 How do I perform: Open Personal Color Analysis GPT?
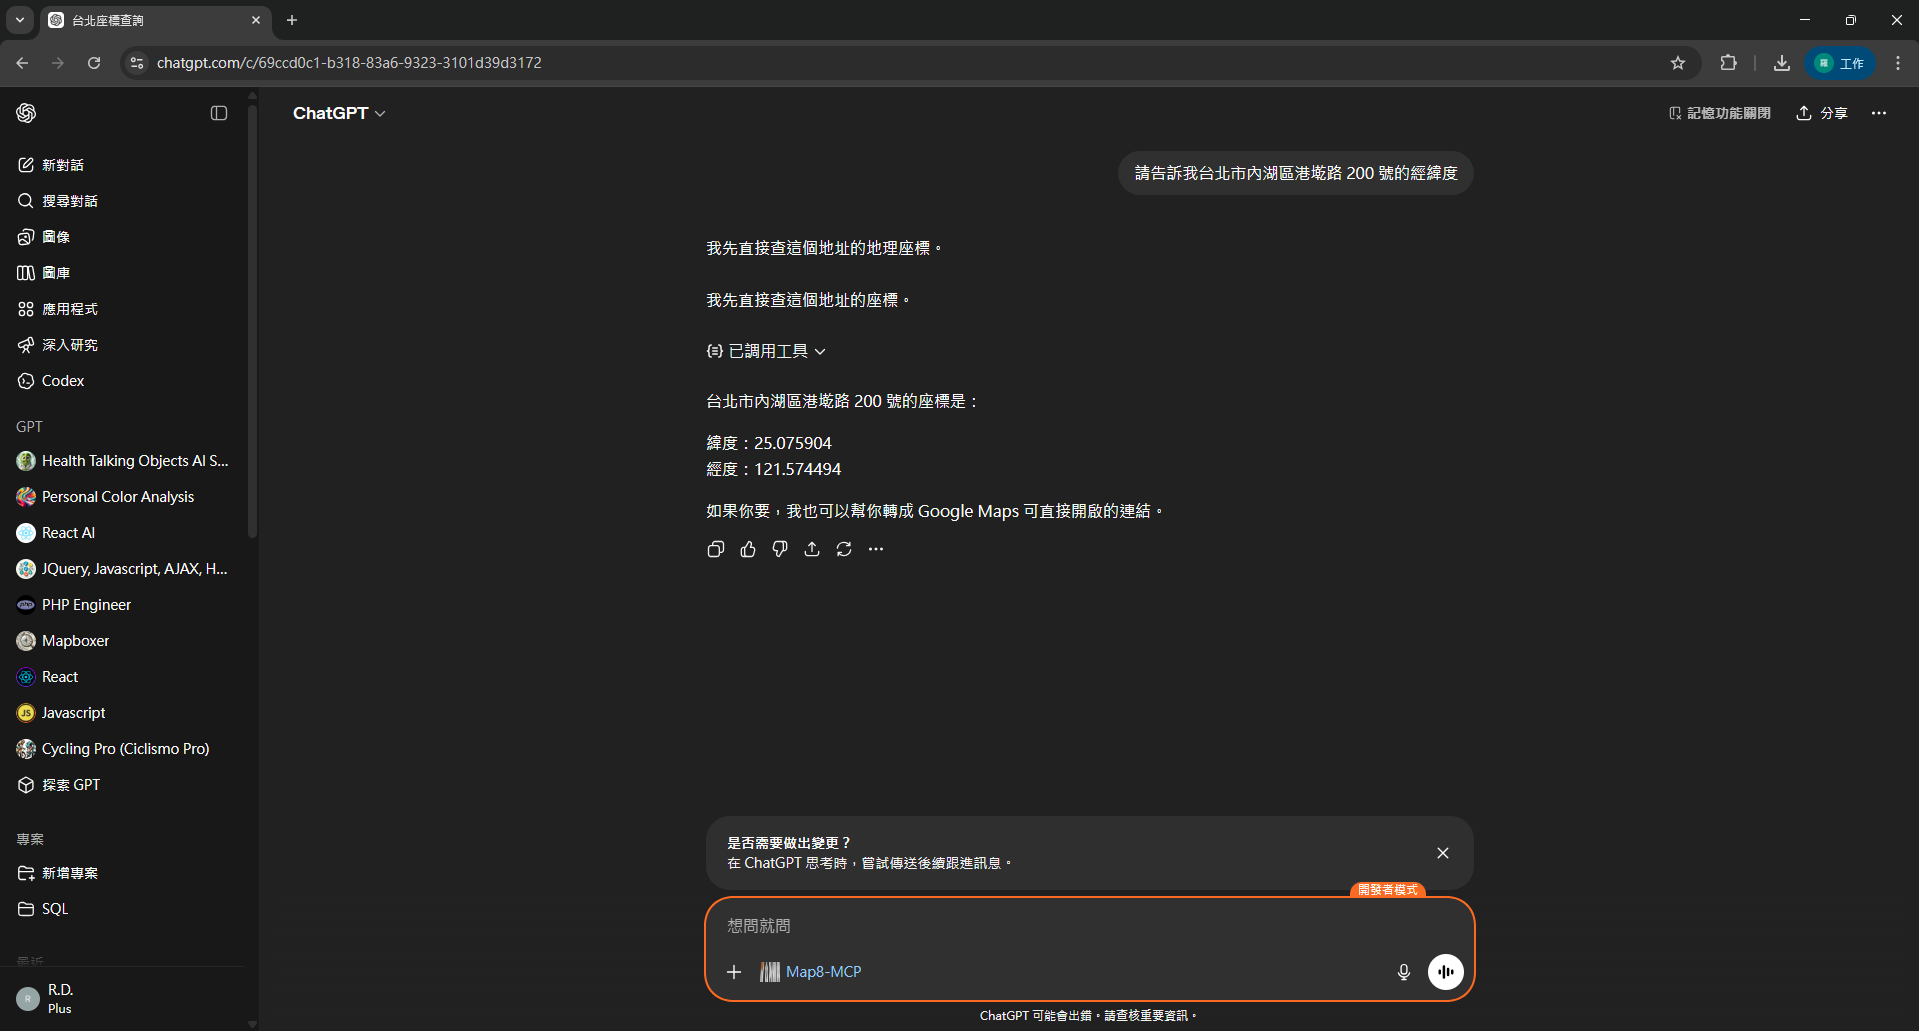[122, 497]
